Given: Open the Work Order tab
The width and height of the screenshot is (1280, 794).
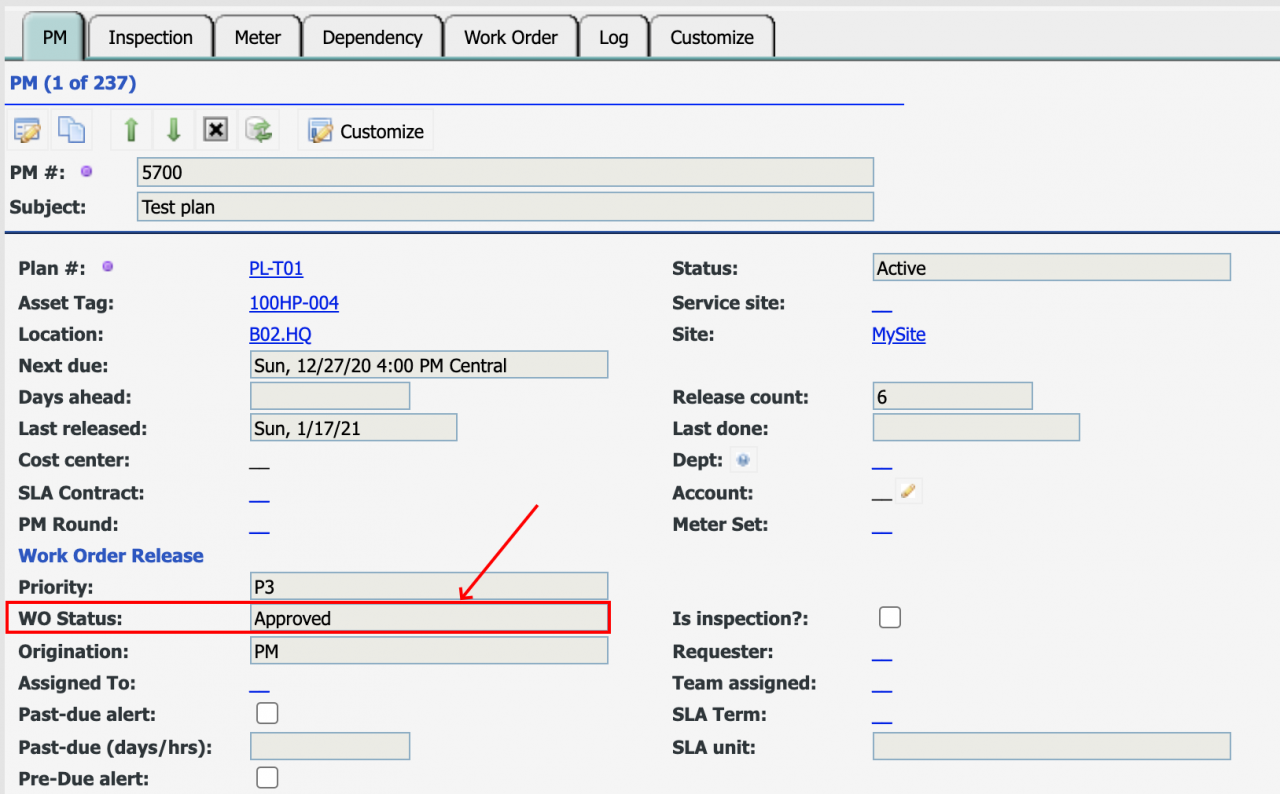Looking at the screenshot, I should pos(510,38).
